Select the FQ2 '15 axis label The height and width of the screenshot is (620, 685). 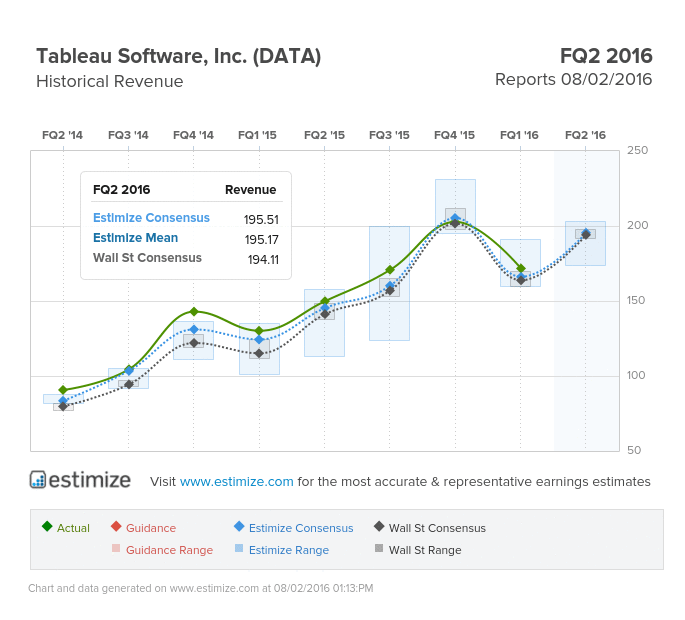pyautogui.click(x=324, y=135)
